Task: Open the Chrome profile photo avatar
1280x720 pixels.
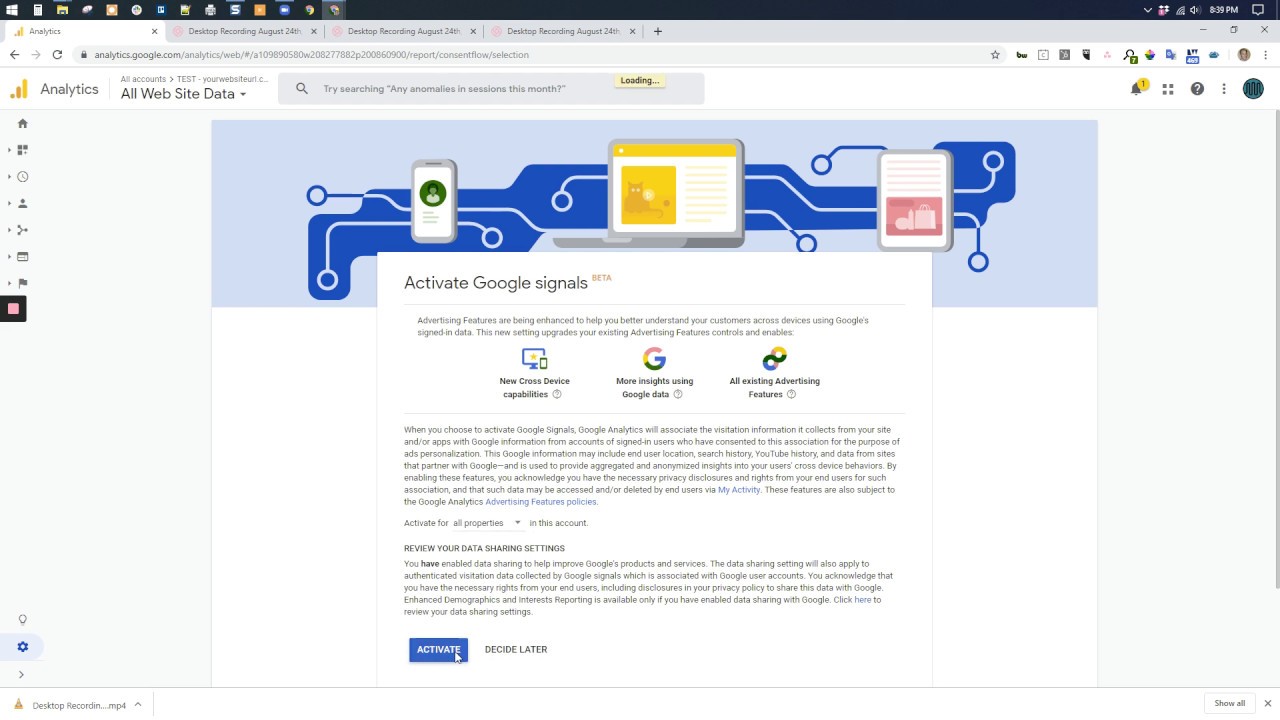Action: 1244,55
